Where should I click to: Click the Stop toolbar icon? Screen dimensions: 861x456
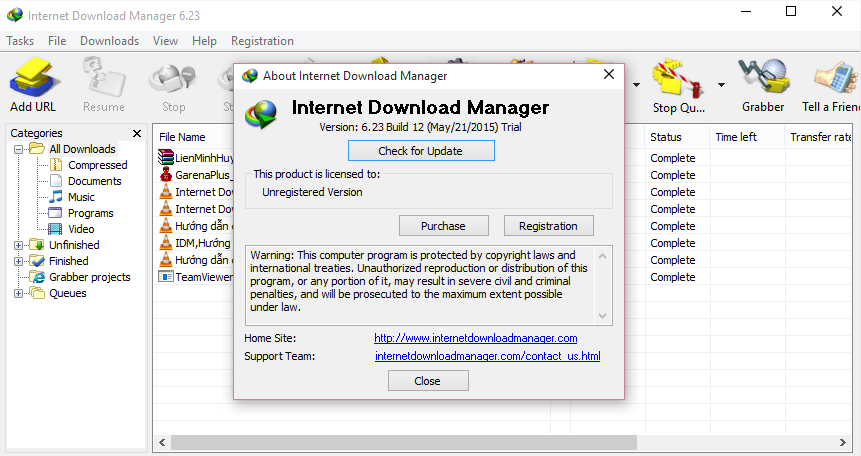click(173, 86)
